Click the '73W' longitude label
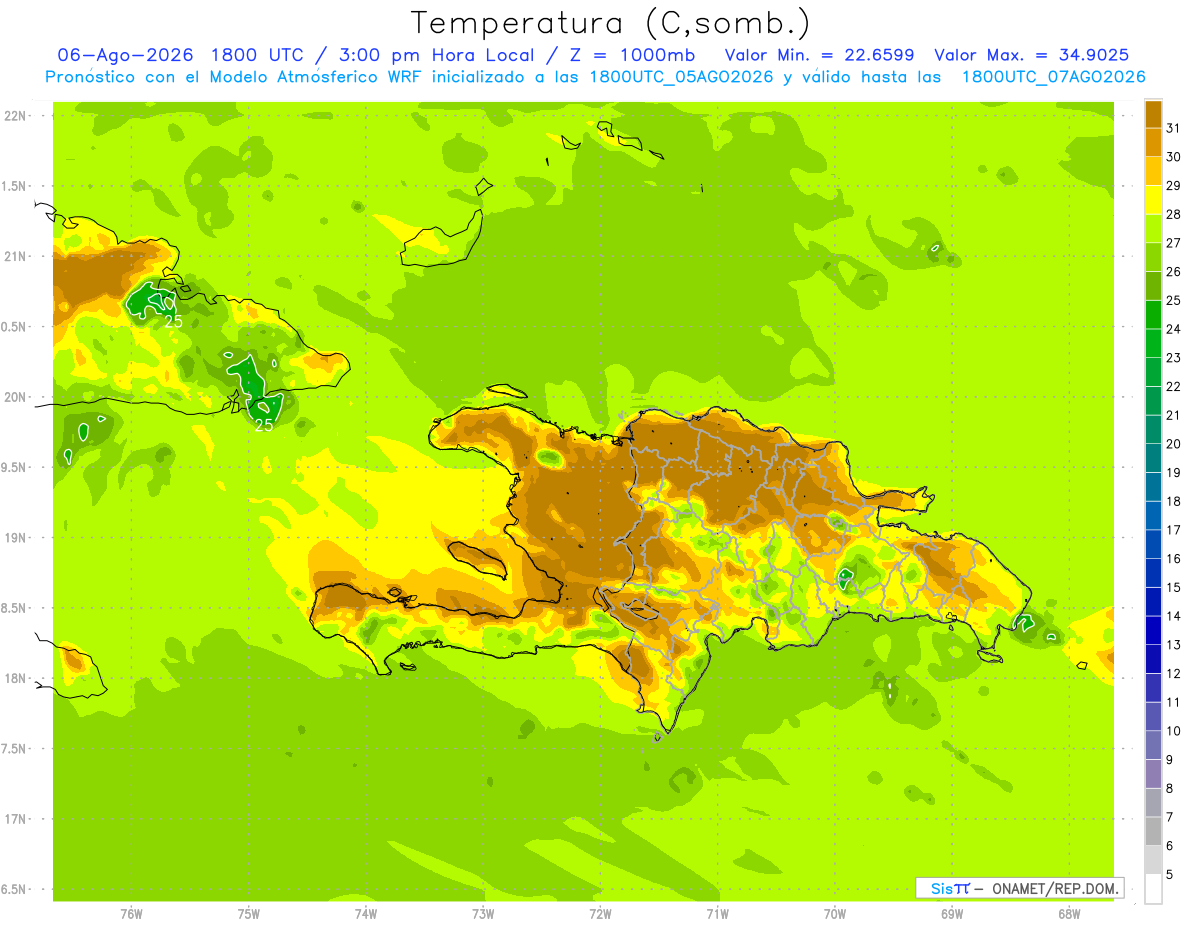1200x927 pixels. click(483, 914)
